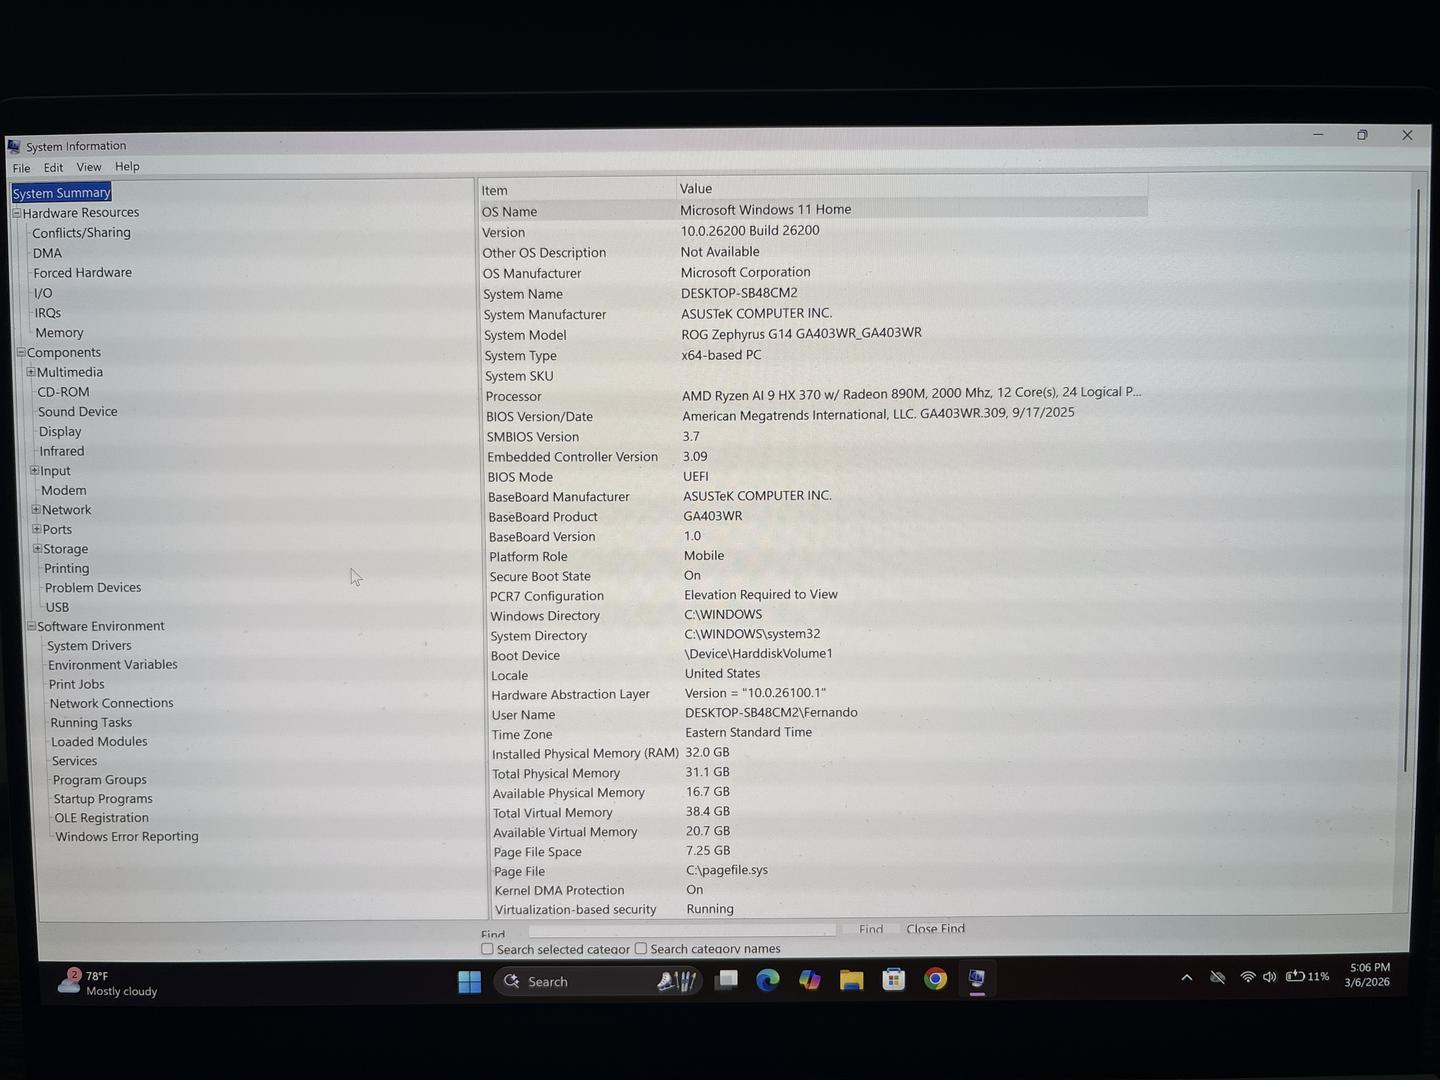Open the File menu

click(21, 168)
